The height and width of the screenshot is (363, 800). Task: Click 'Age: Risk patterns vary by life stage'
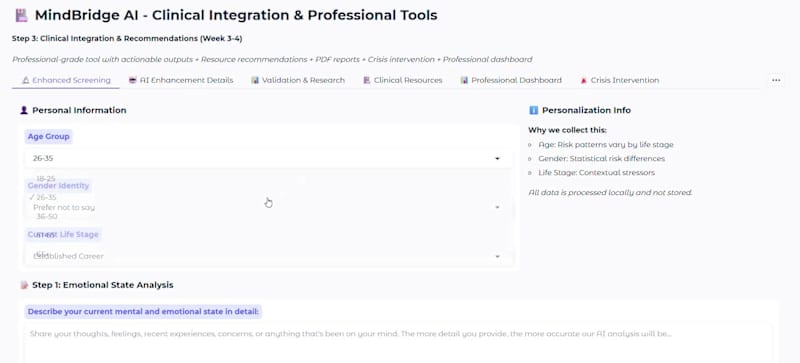point(606,144)
